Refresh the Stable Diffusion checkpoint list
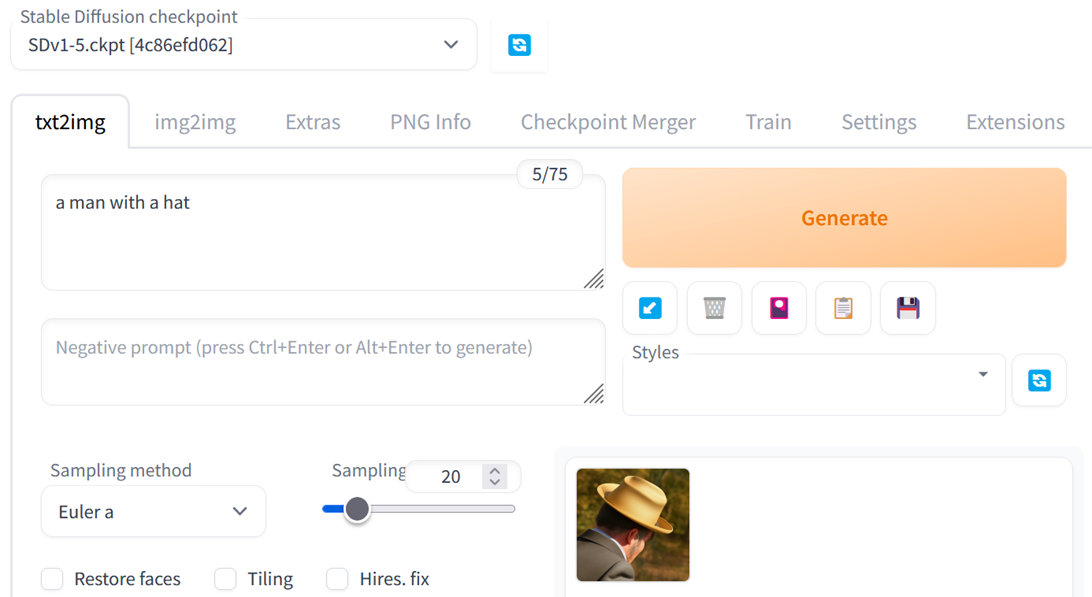The height and width of the screenshot is (597, 1092). pos(519,45)
